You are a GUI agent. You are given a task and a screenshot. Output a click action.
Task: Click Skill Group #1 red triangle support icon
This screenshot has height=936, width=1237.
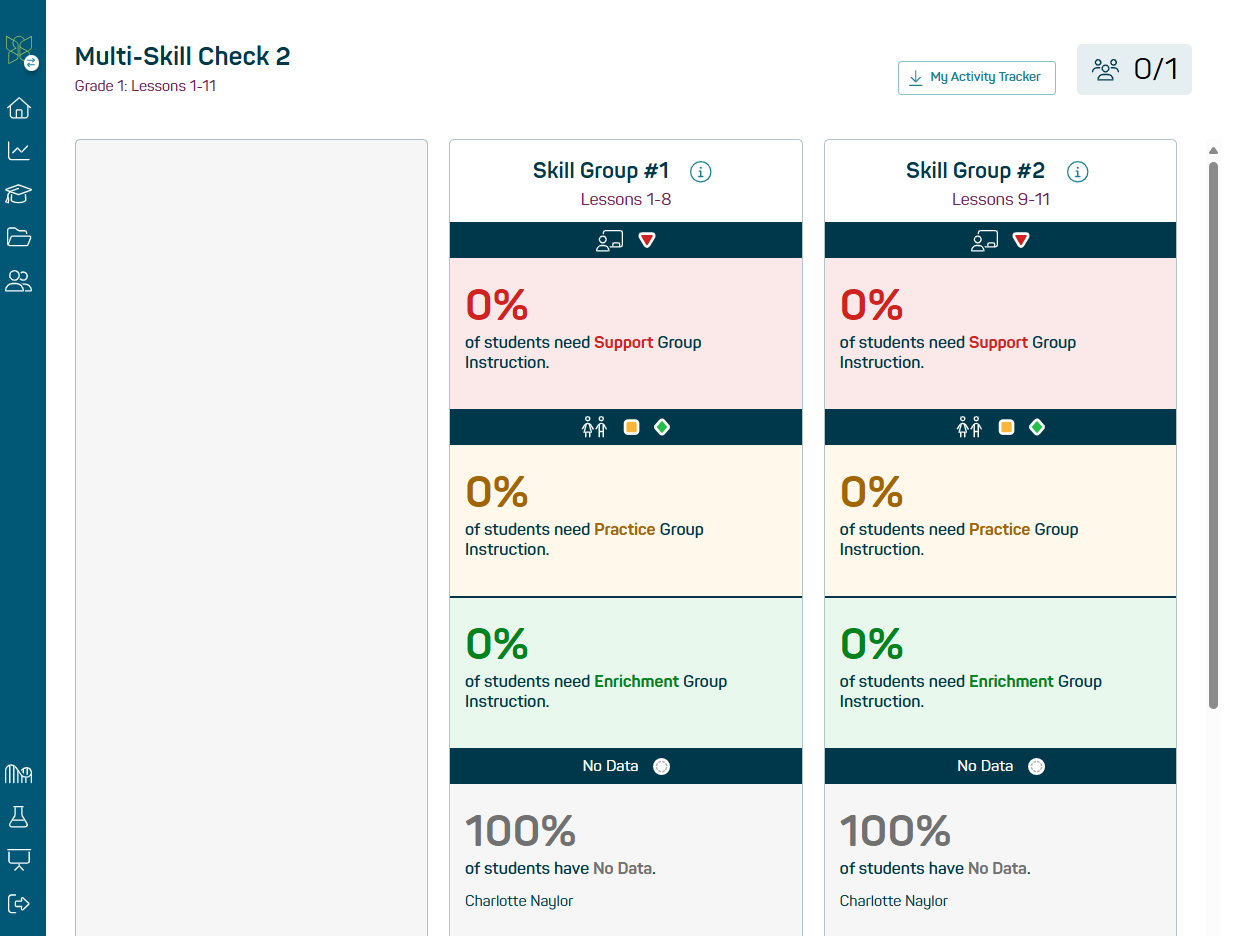pos(647,240)
